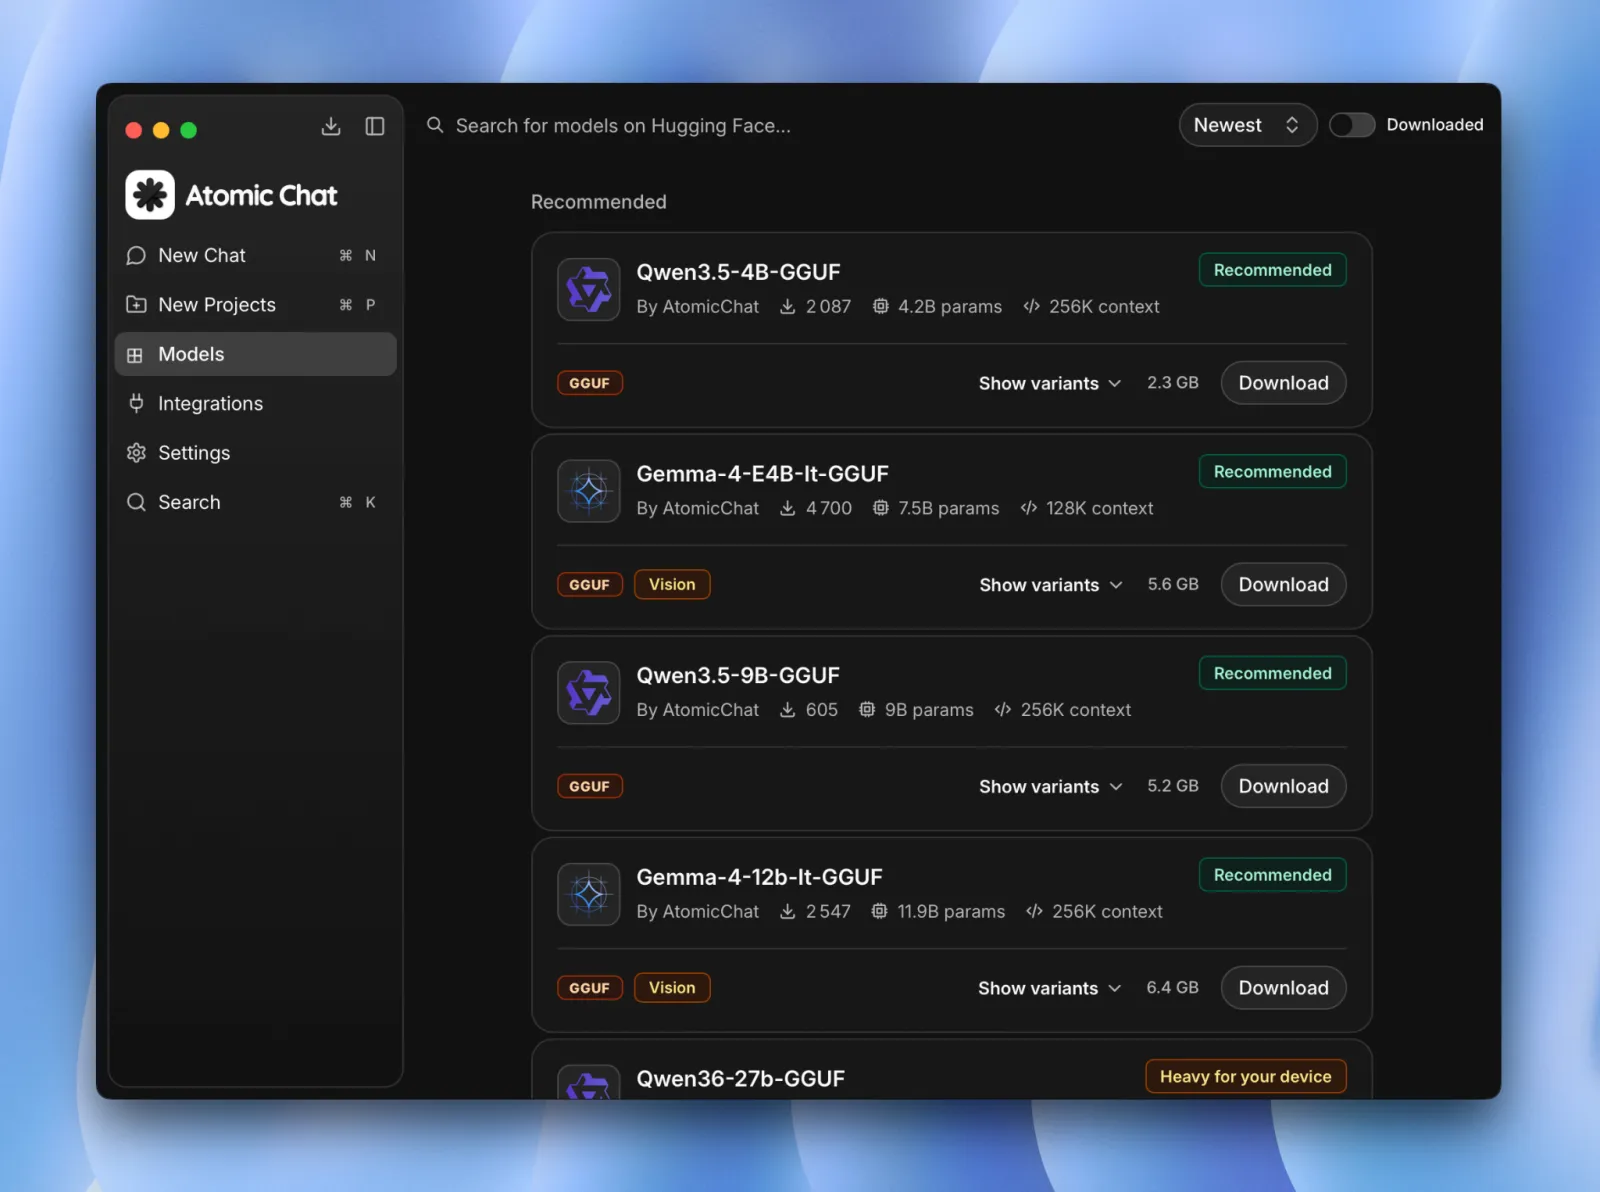Click GGUF tag on Gemma-4-E4B-It-GGUF card
The height and width of the screenshot is (1192, 1600).
(x=590, y=585)
